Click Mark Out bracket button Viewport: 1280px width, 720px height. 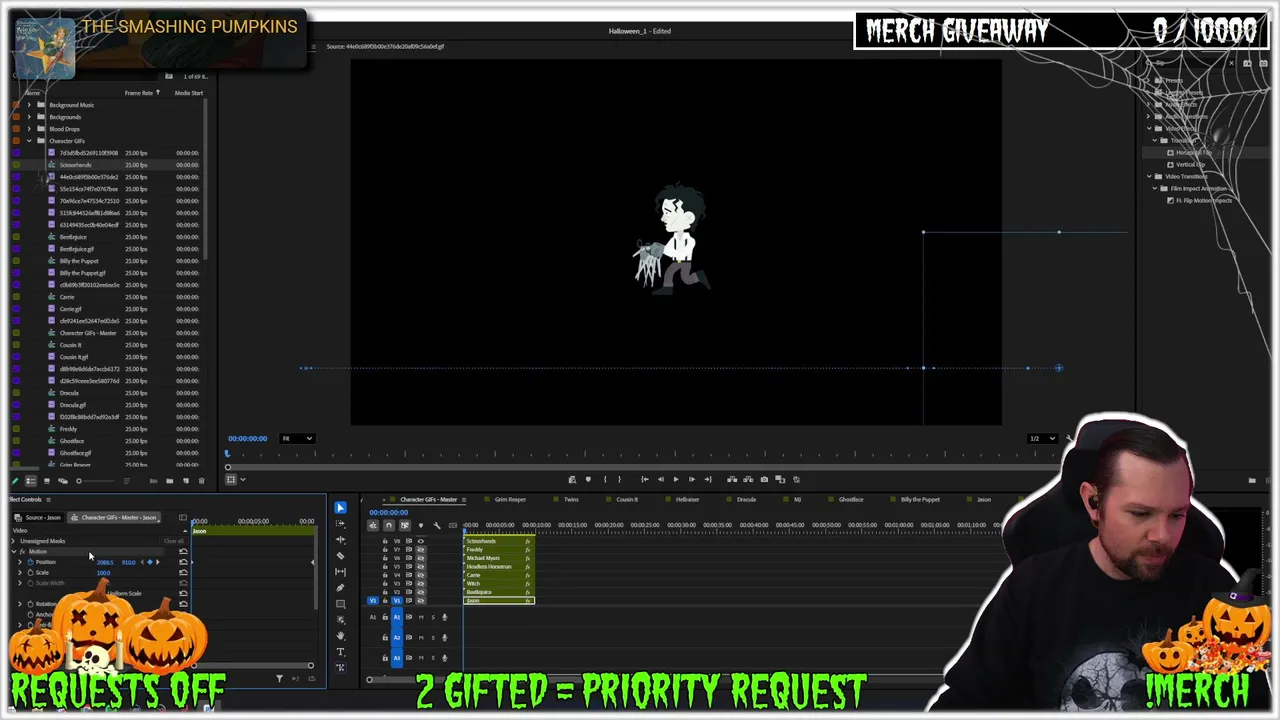pos(619,479)
